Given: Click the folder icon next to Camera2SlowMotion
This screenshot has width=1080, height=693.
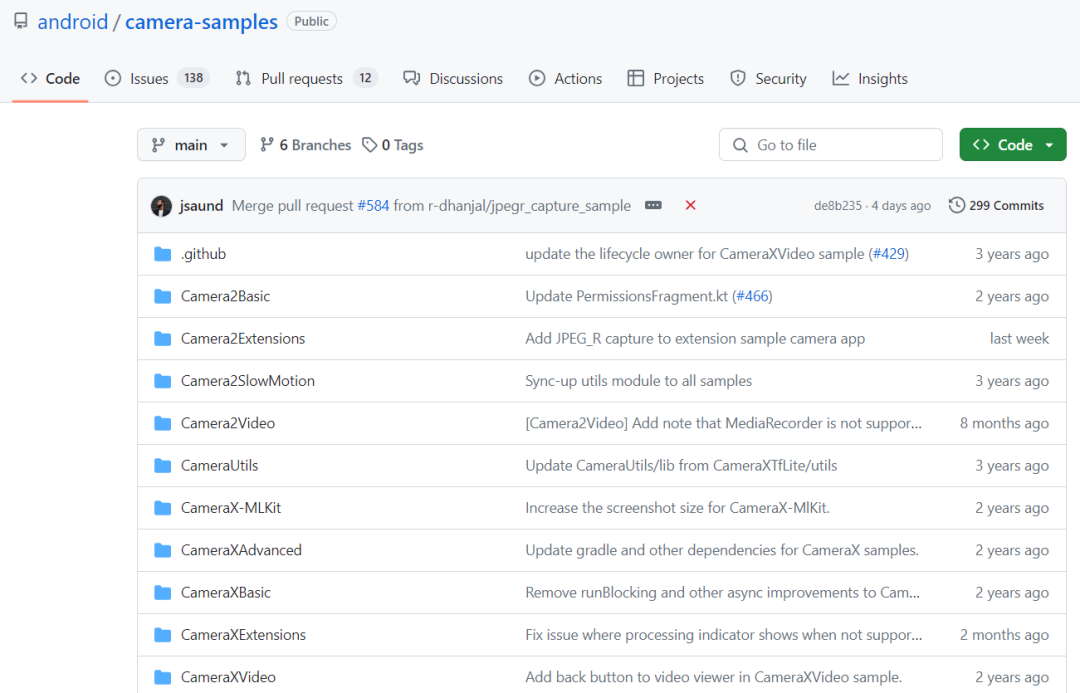Looking at the screenshot, I should 163,381.
